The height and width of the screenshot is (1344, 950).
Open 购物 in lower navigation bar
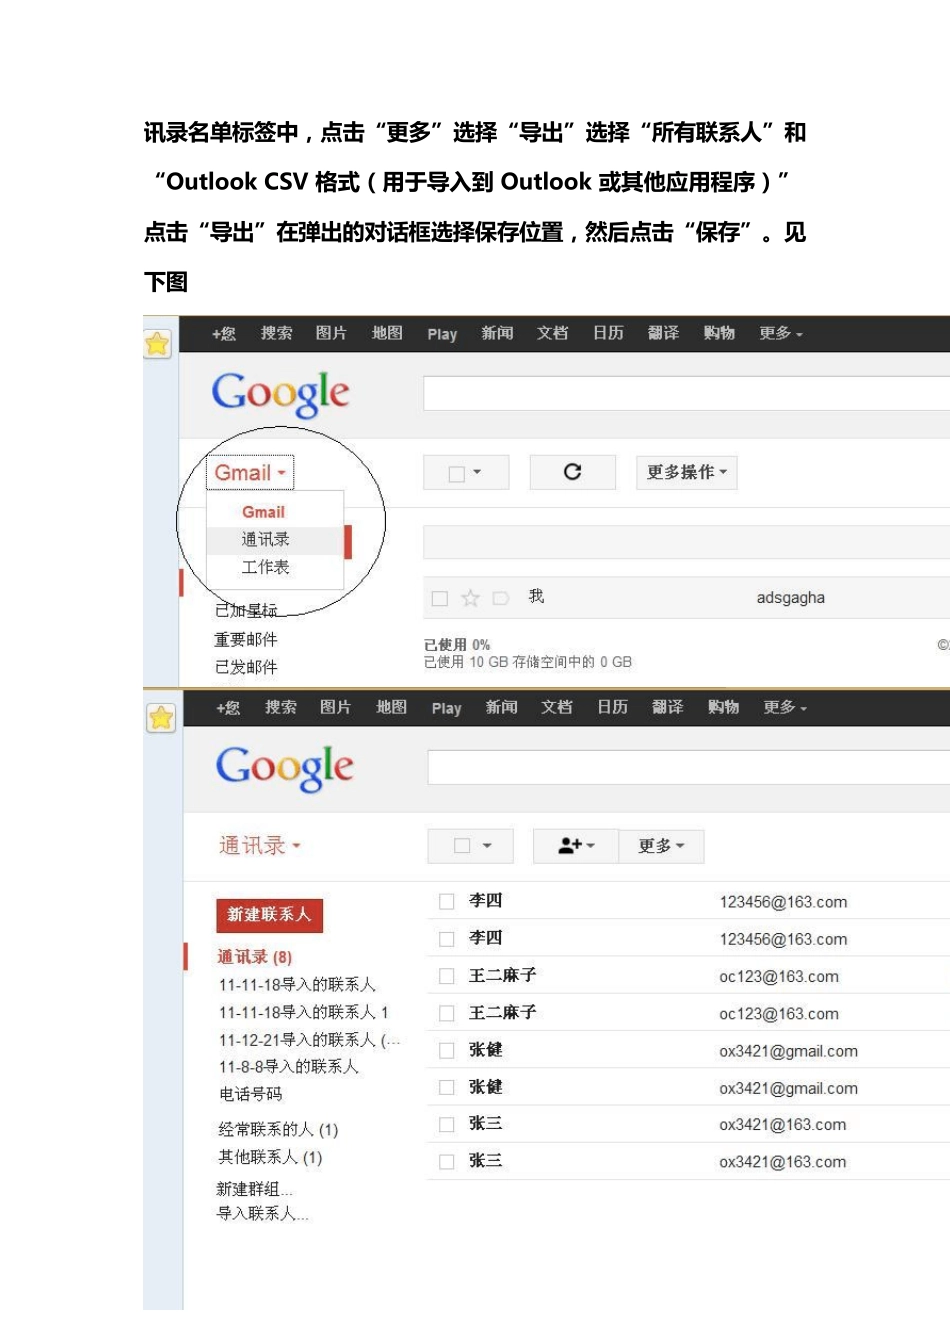tap(723, 707)
